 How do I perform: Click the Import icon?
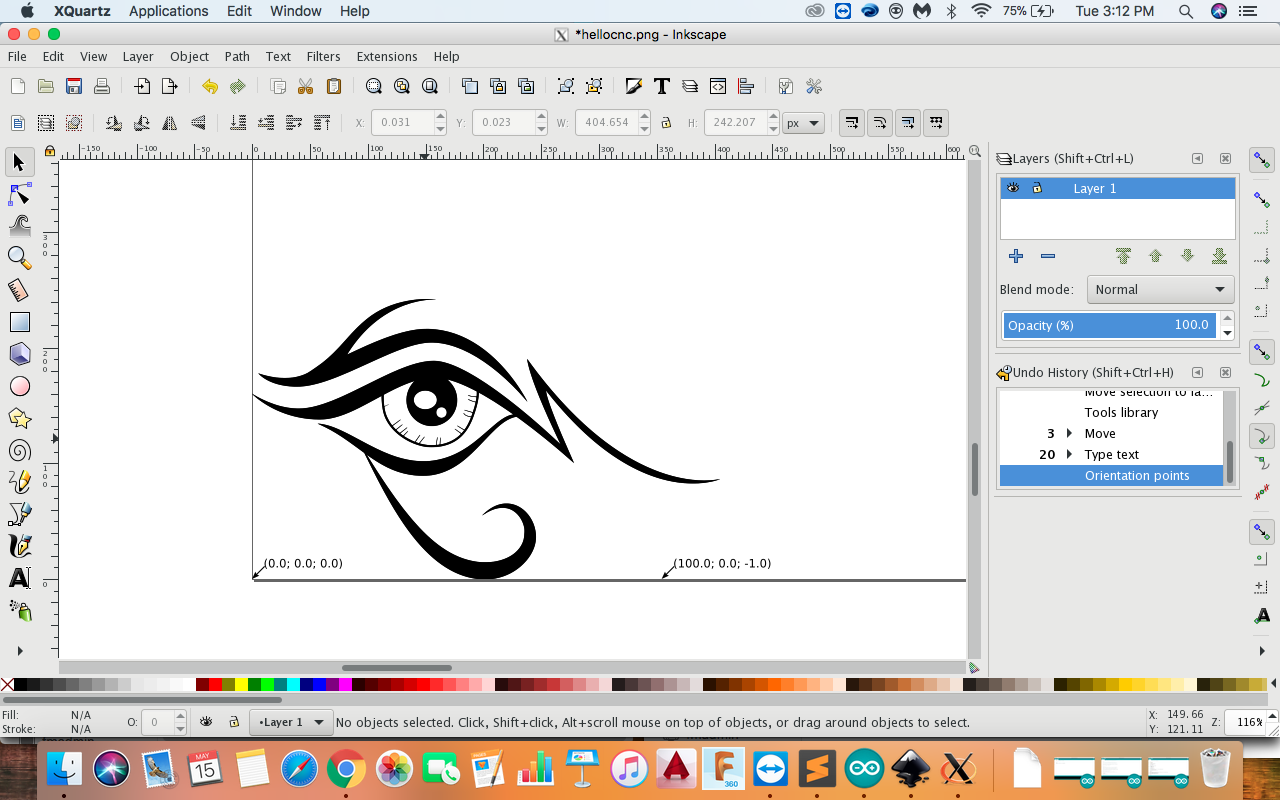point(142,86)
